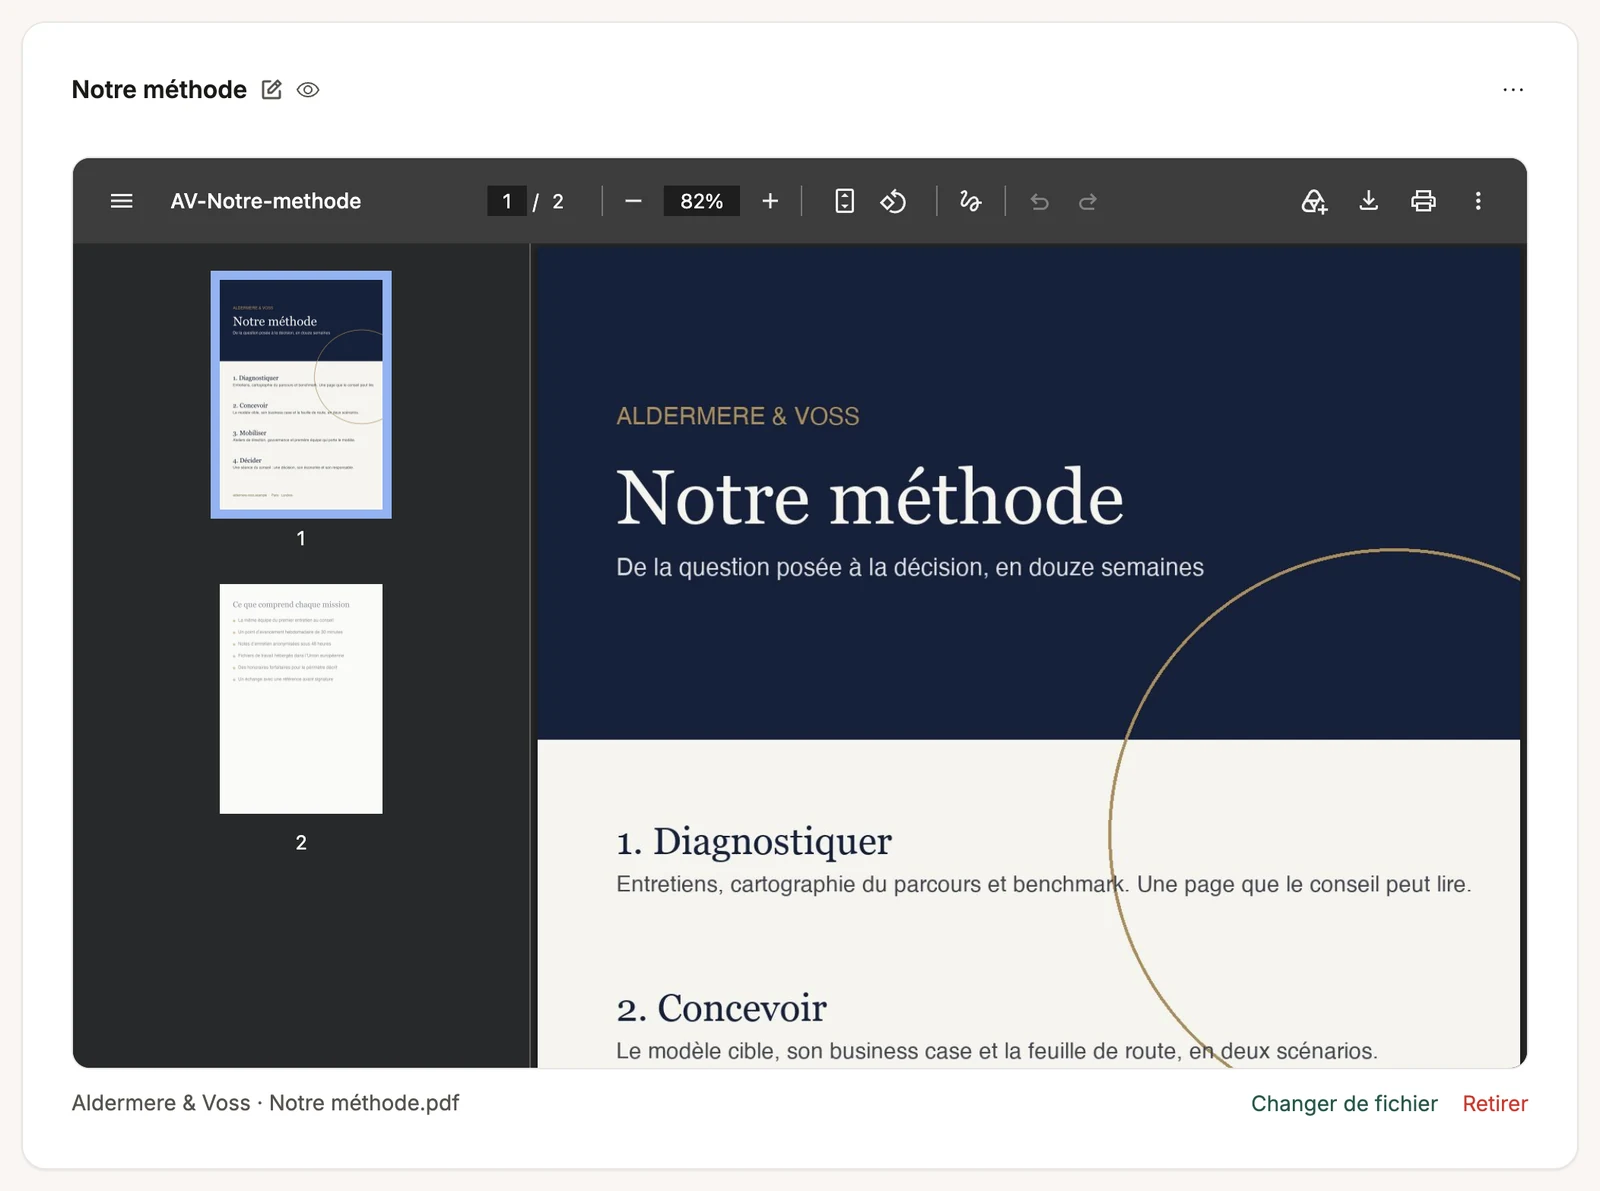The height and width of the screenshot is (1191, 1600).
Task: Click the page number field
Action: [x=507, y=201]
